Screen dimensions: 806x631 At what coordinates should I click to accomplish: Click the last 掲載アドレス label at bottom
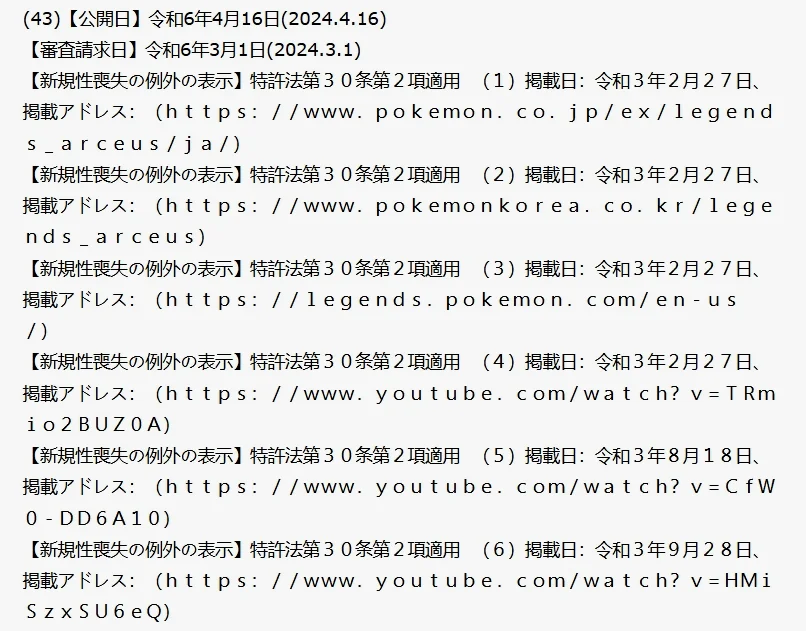click(79, 581)
